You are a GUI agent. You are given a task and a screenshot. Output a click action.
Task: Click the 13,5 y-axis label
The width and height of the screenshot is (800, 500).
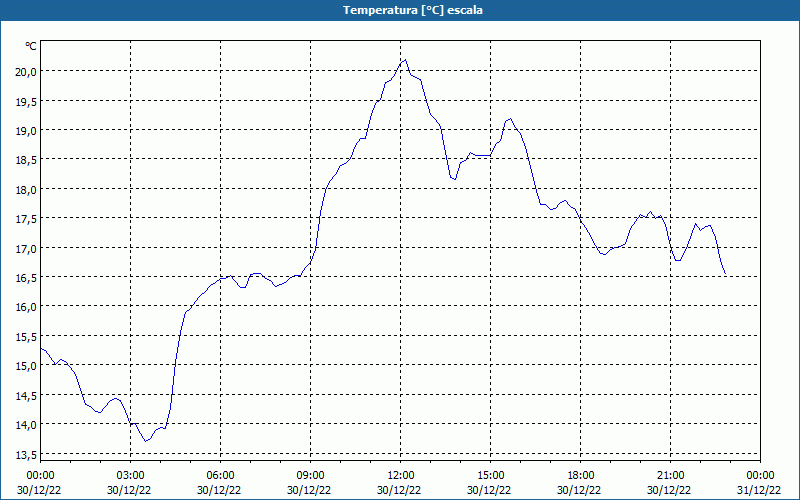point(27,455)
